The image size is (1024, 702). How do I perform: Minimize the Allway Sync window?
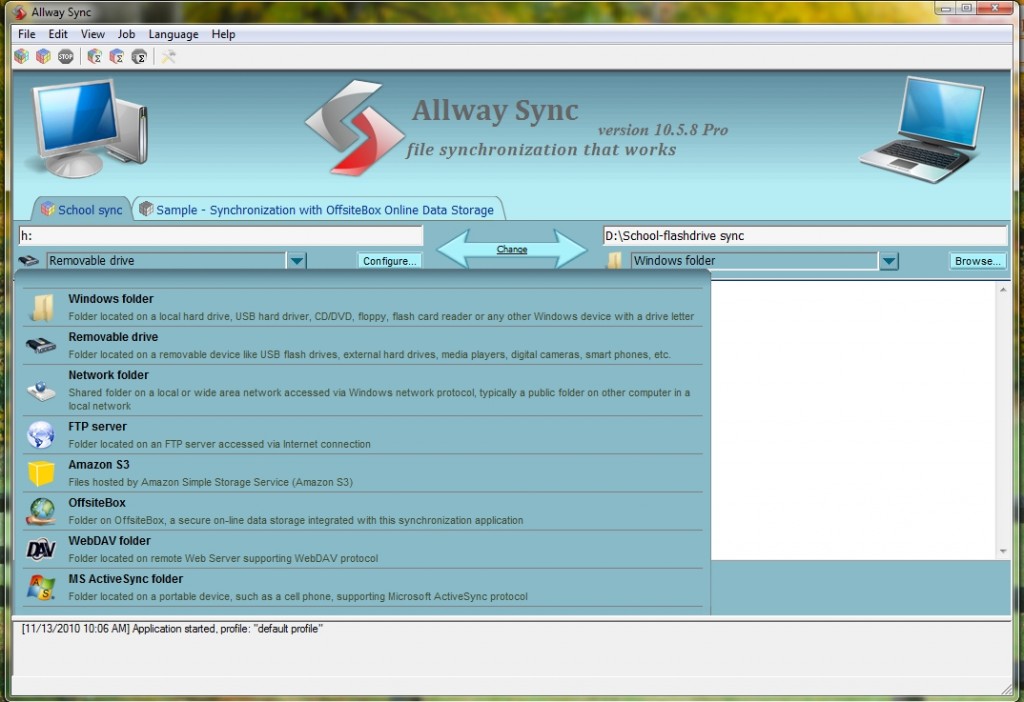point(946,8)
